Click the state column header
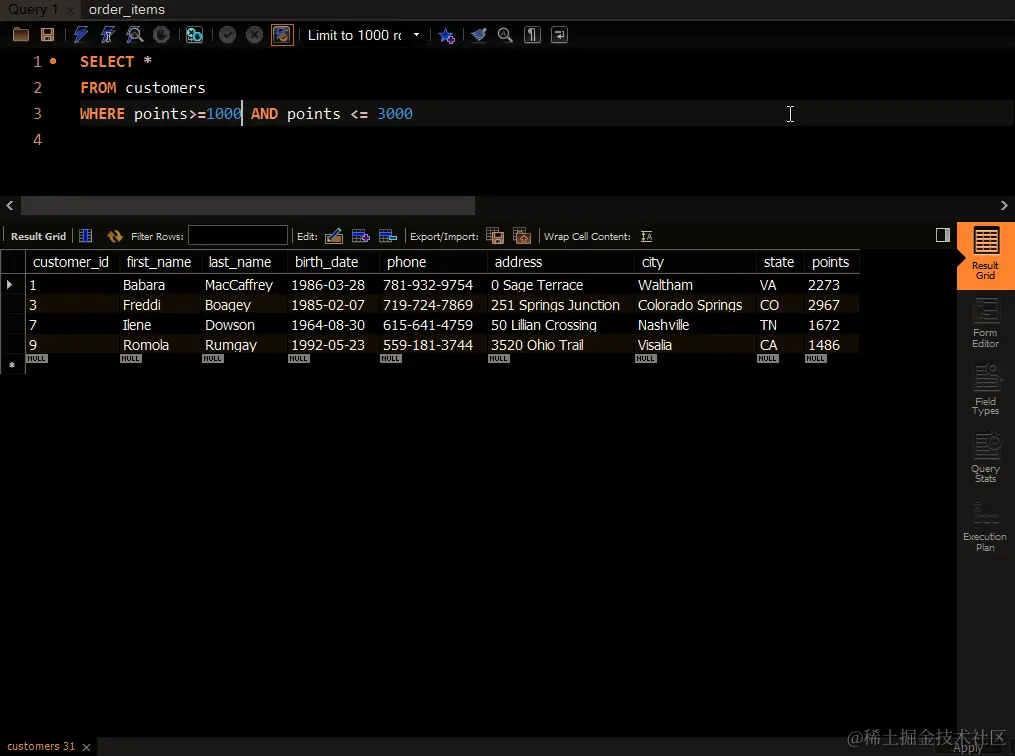The image size is (1015, 756). click(779, 262)
